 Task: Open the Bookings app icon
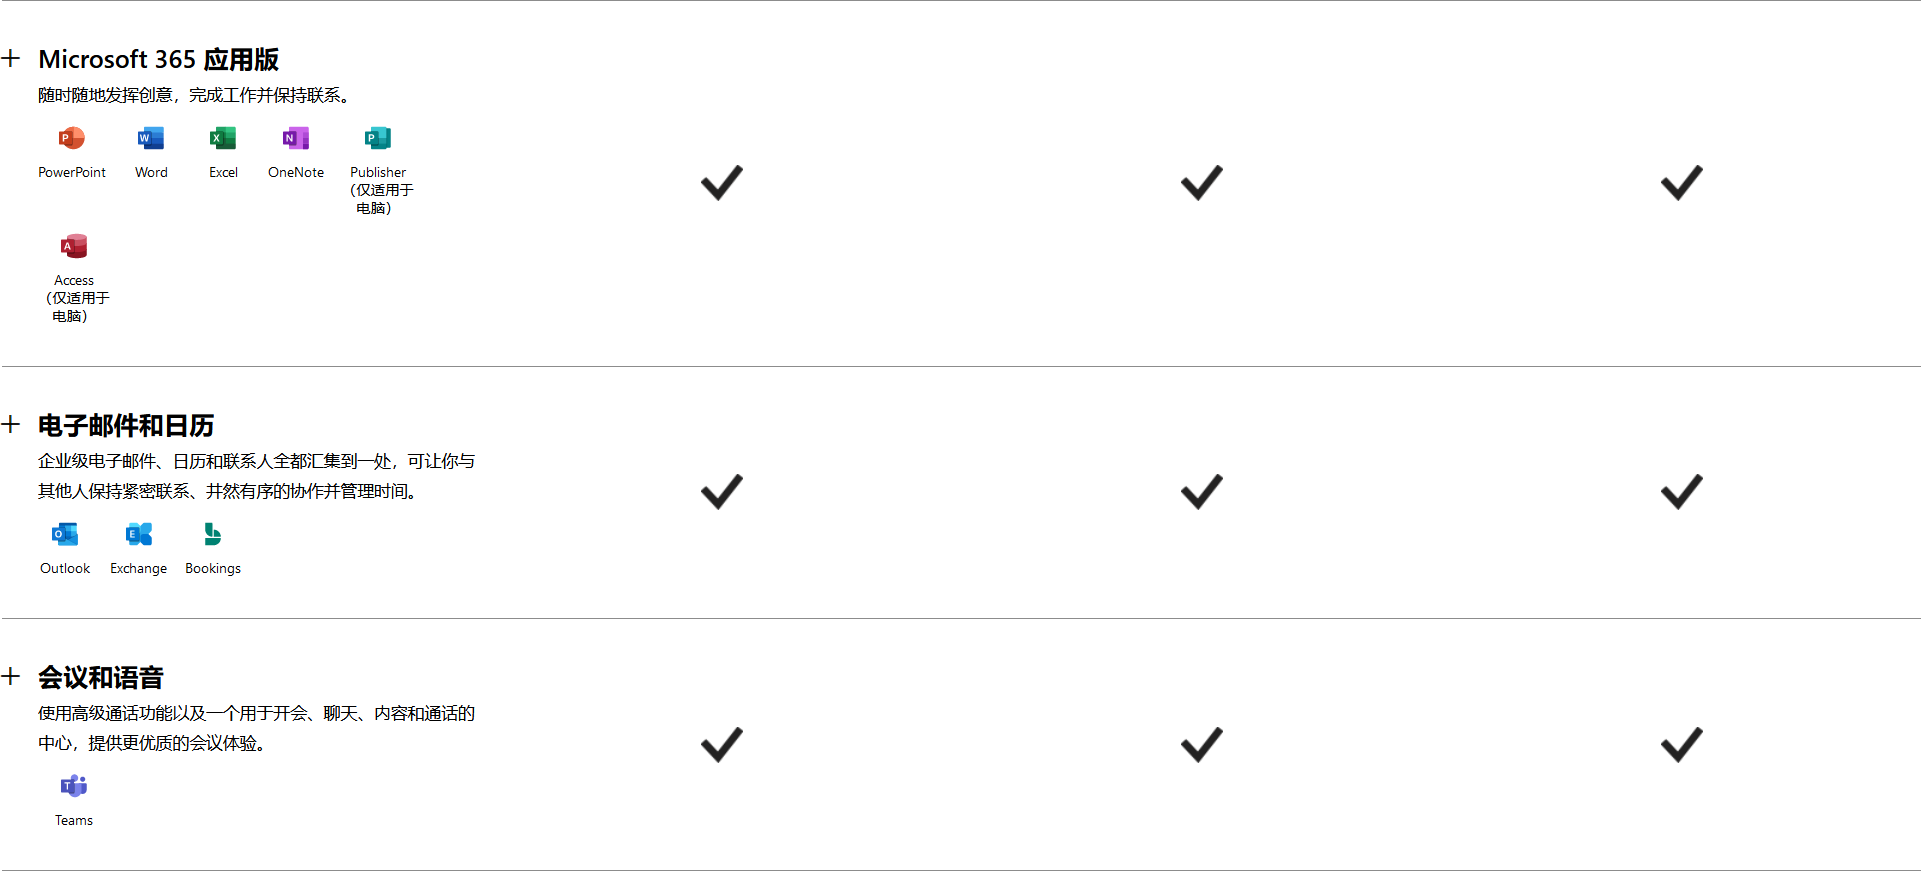click(213, 534)
